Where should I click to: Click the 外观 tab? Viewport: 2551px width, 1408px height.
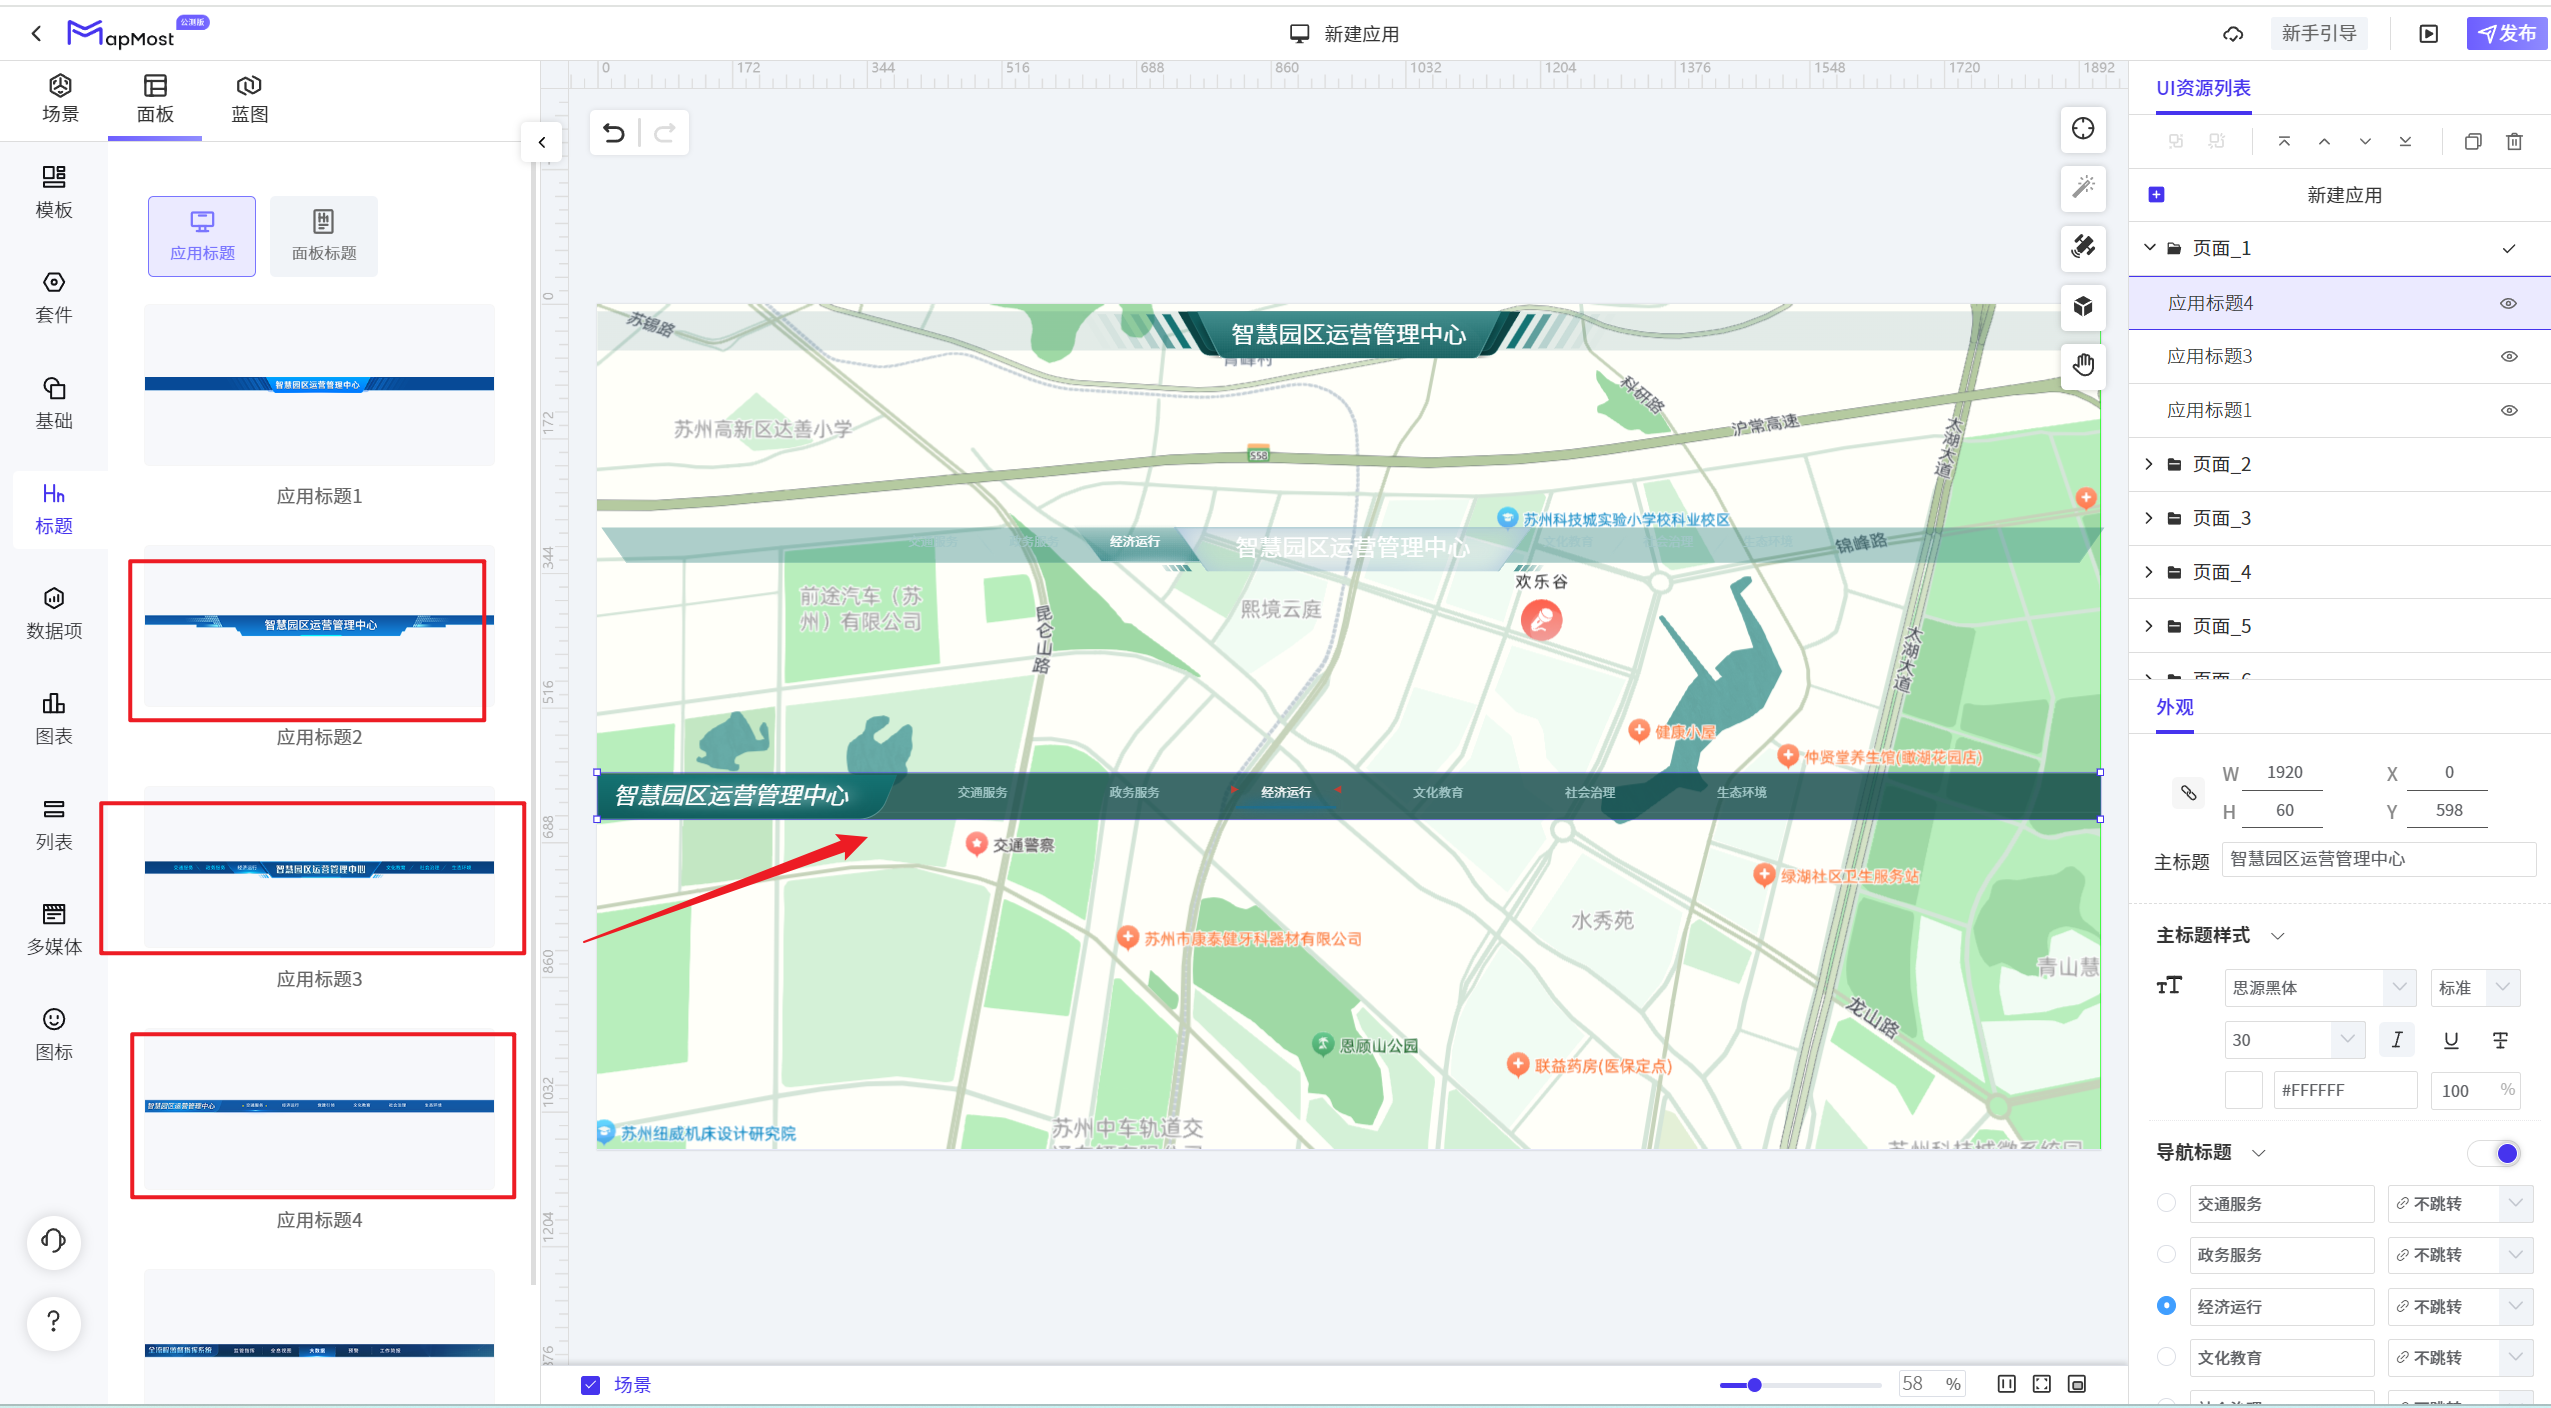tap(2174, 707)
